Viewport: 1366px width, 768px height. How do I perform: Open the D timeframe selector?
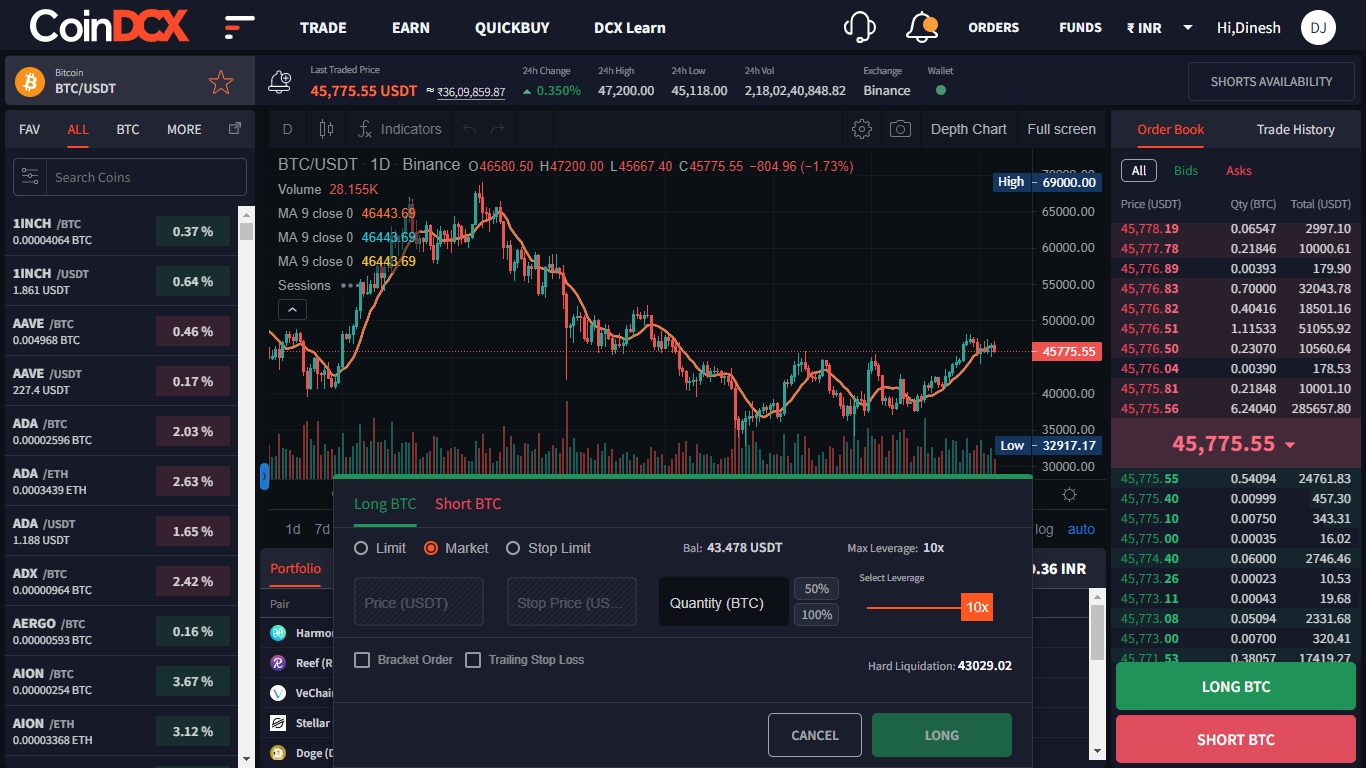287,129
